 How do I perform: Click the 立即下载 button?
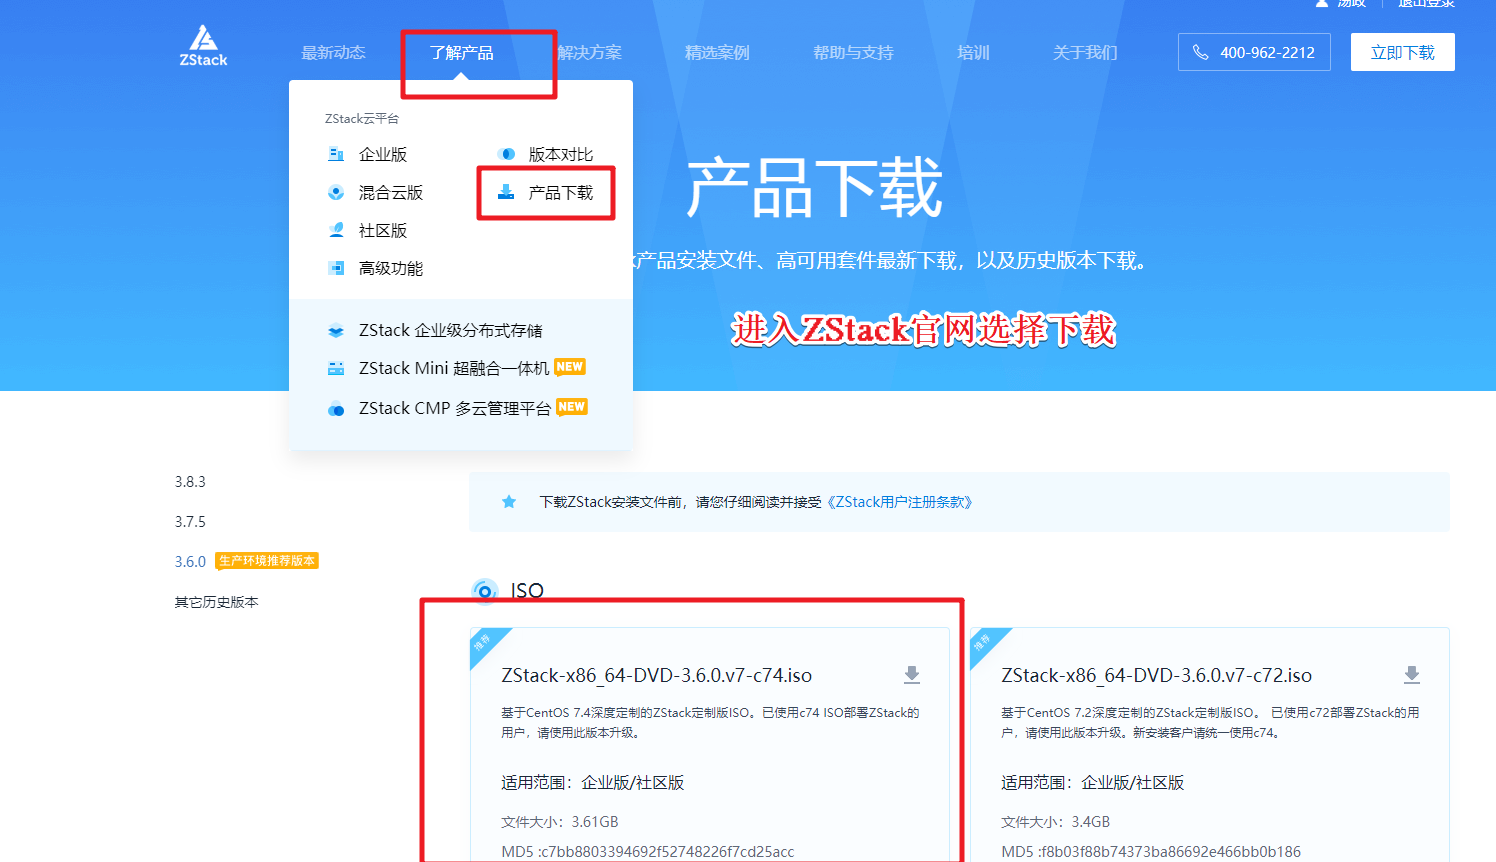(x=1402, y=51)
